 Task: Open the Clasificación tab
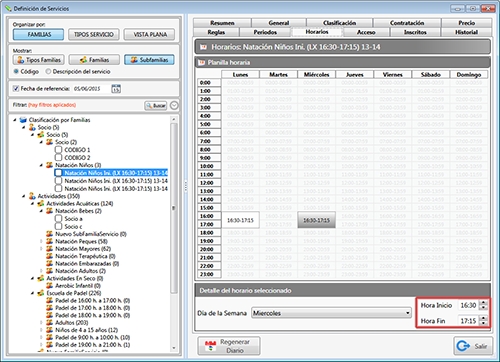tap(339, 23)
